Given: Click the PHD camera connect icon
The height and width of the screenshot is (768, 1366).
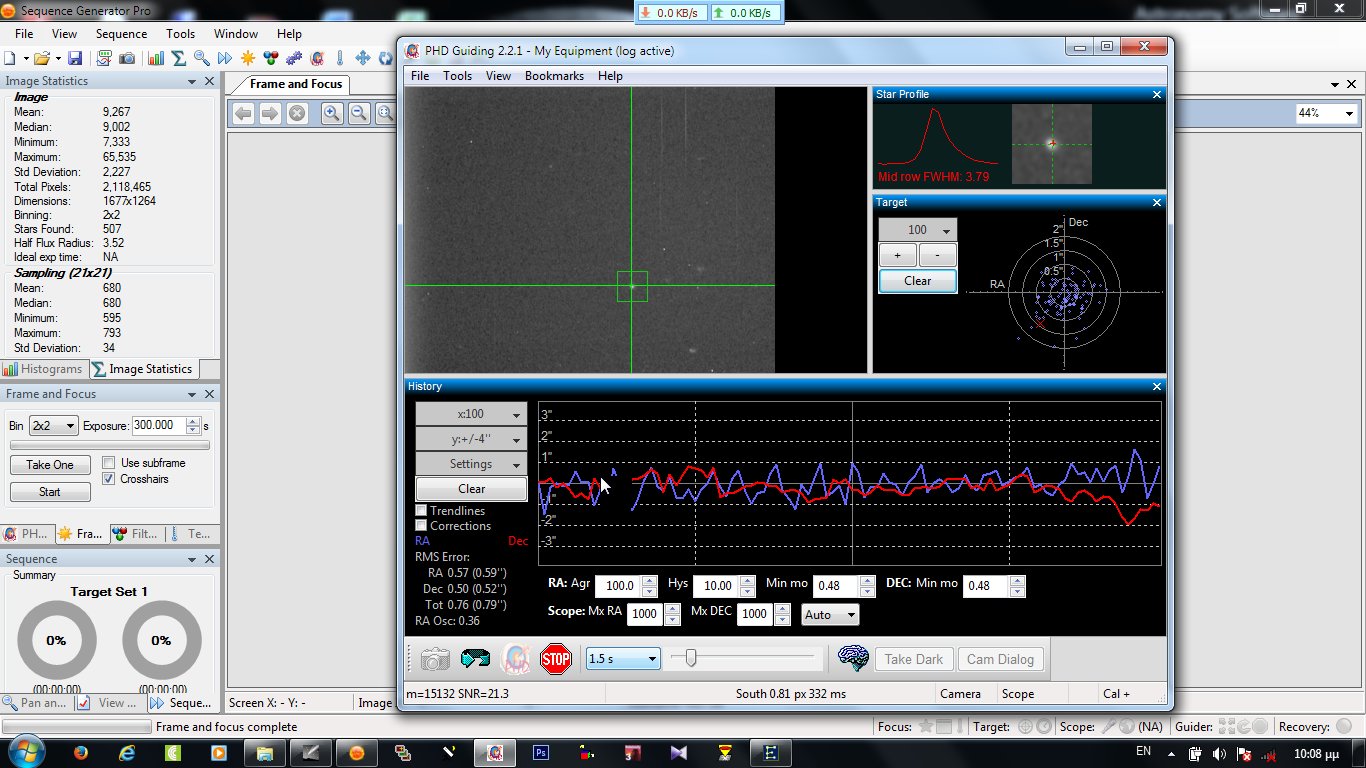Looking at the screenshot, I should pyautogui.click(x=435, y=659).
